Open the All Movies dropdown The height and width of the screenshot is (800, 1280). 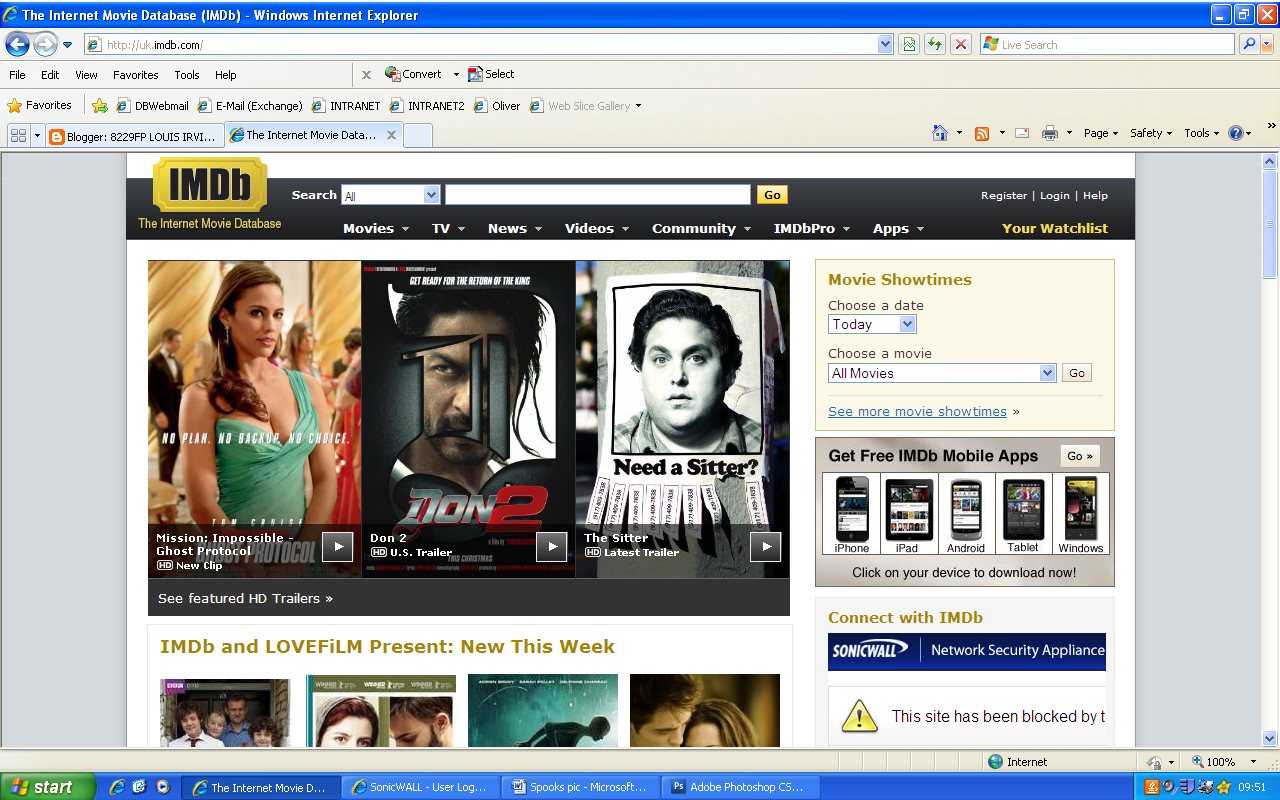(942, 373)
